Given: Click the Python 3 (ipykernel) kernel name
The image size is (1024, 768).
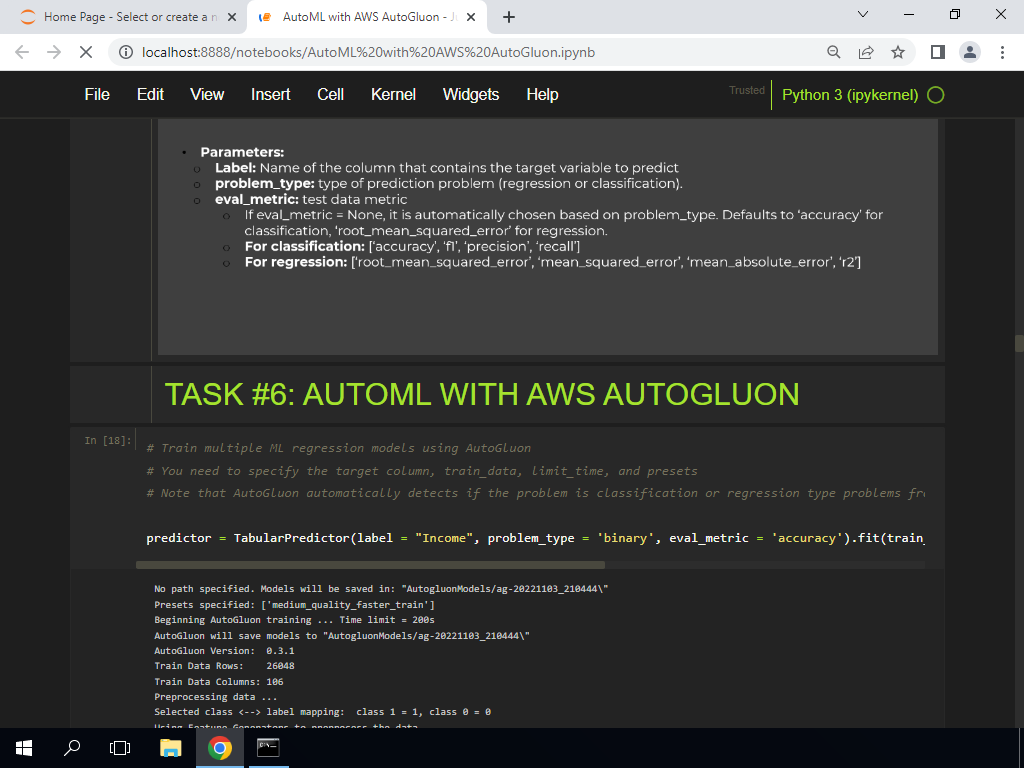Looking at the screenshot, I should [850, 95].
